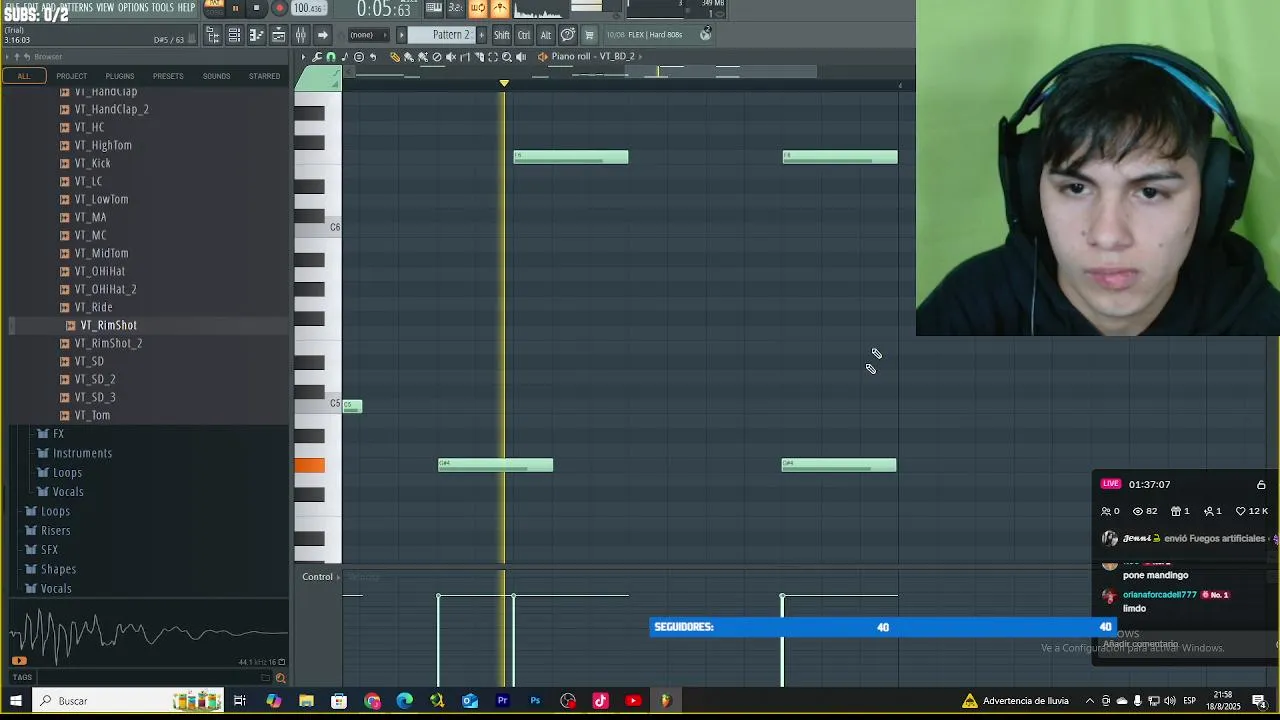Viewport: 1280px width, 720px height.
Task: Click the yellow playhead marker
Action: 504,83
